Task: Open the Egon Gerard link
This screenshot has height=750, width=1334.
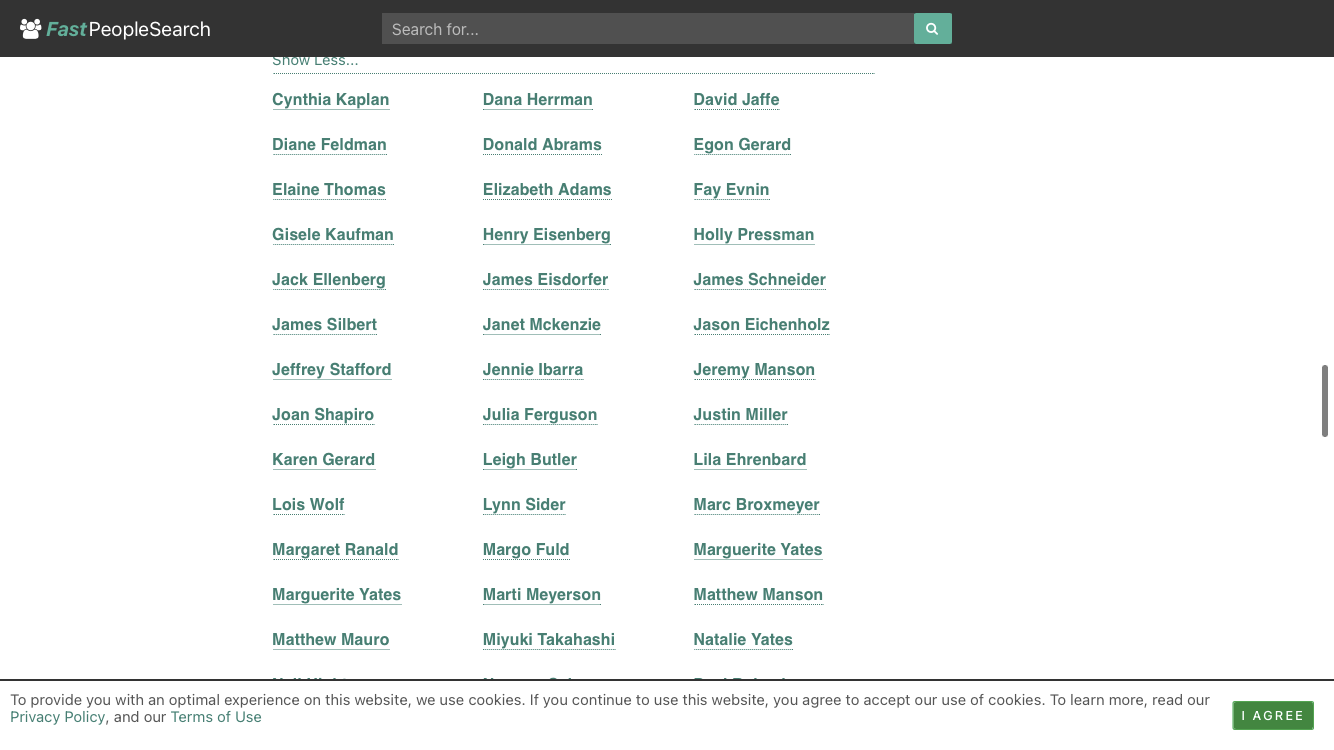Action: click(x=742, y=144)
